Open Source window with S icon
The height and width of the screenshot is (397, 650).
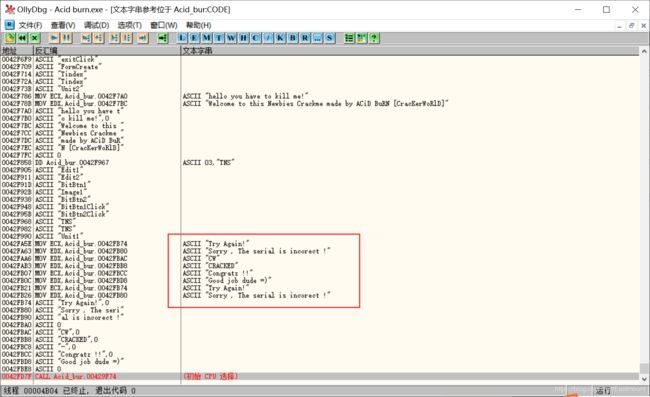coord(330,38)
